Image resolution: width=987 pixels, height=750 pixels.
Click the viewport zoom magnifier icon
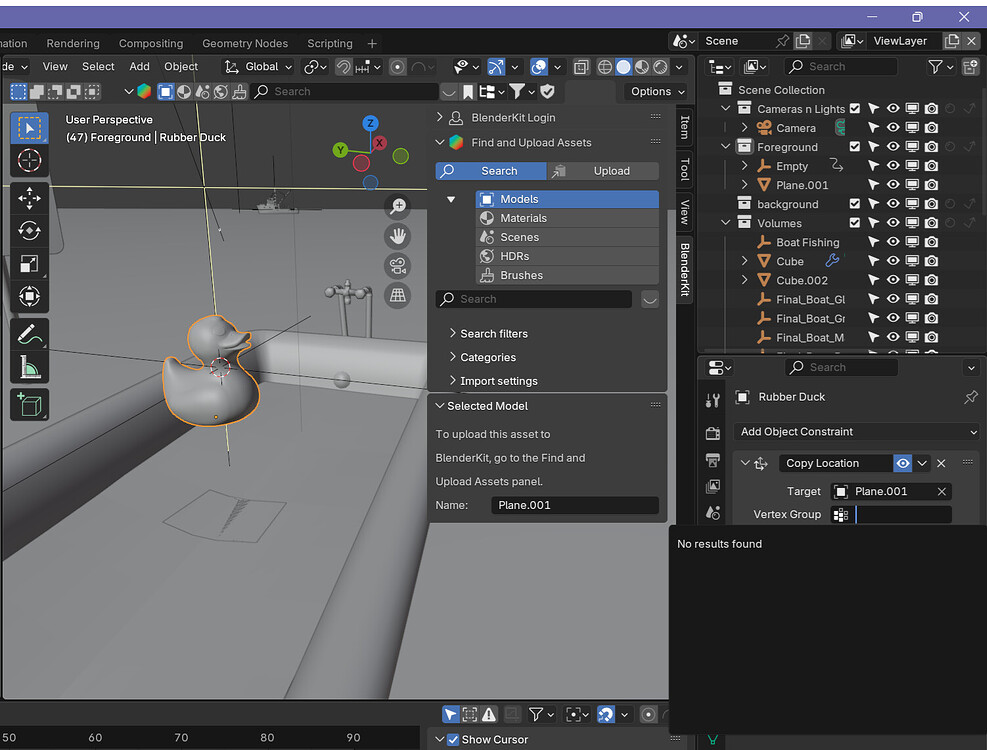398,206
